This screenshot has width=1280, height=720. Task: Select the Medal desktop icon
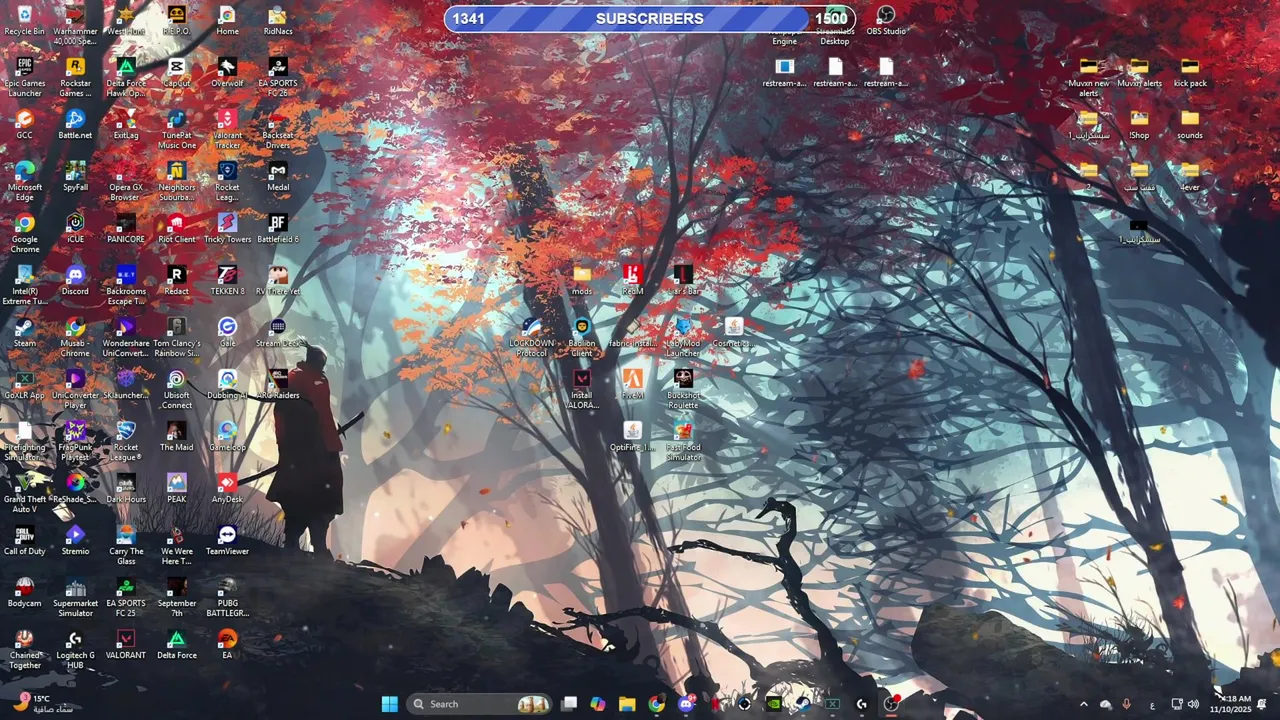click(x=278, y=176)
